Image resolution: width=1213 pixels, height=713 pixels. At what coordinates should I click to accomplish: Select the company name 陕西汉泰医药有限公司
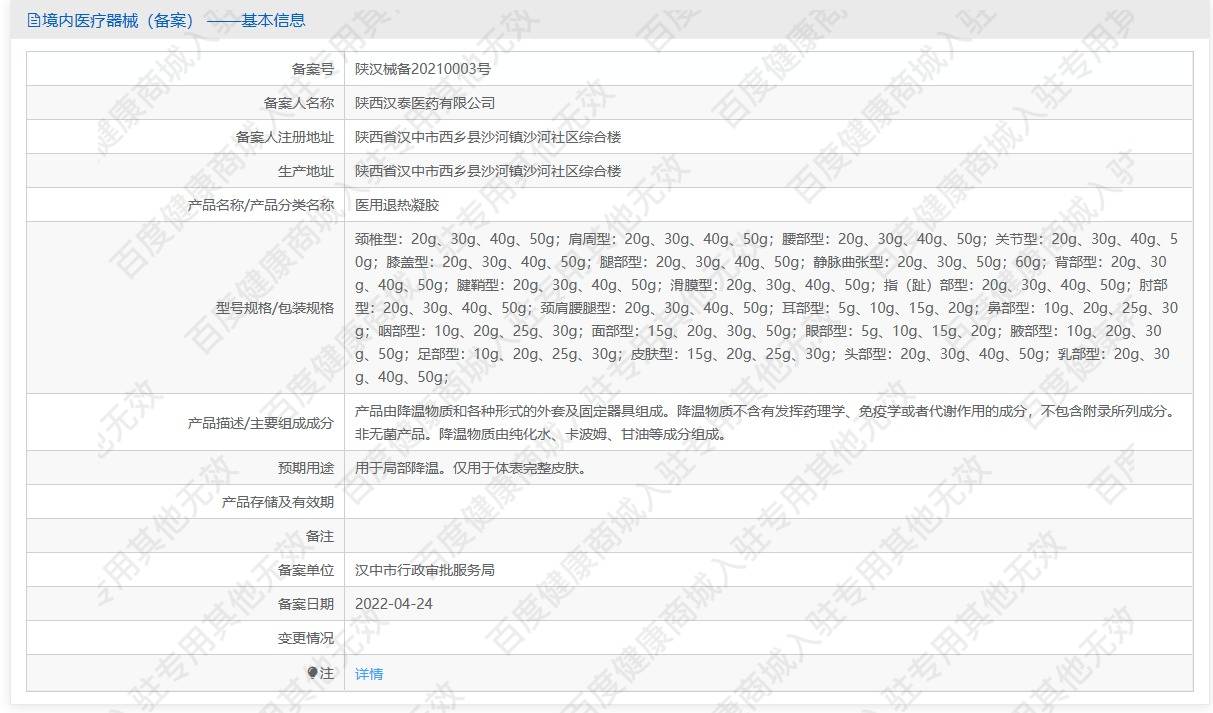tap(425, 103)
